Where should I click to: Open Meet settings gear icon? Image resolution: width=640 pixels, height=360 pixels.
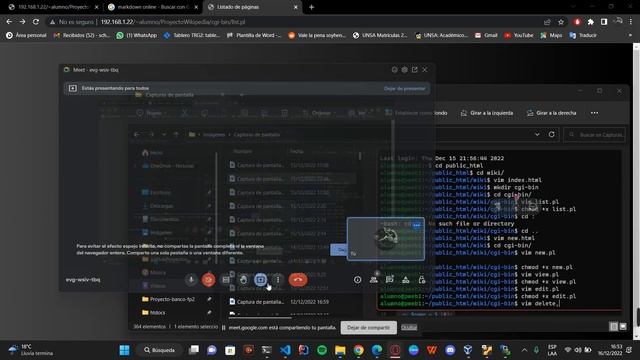(x=404, y=70)
